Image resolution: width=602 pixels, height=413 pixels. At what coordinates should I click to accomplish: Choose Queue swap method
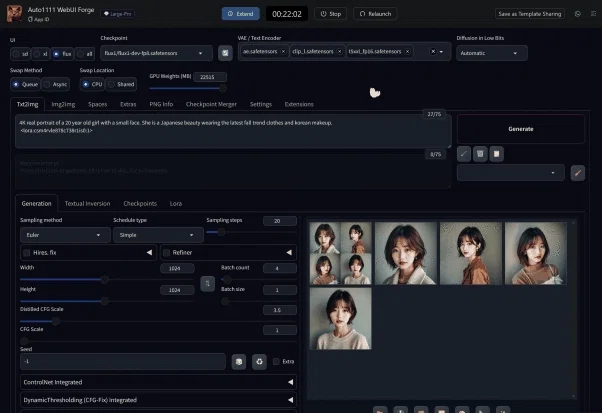[x=25, y=84]
